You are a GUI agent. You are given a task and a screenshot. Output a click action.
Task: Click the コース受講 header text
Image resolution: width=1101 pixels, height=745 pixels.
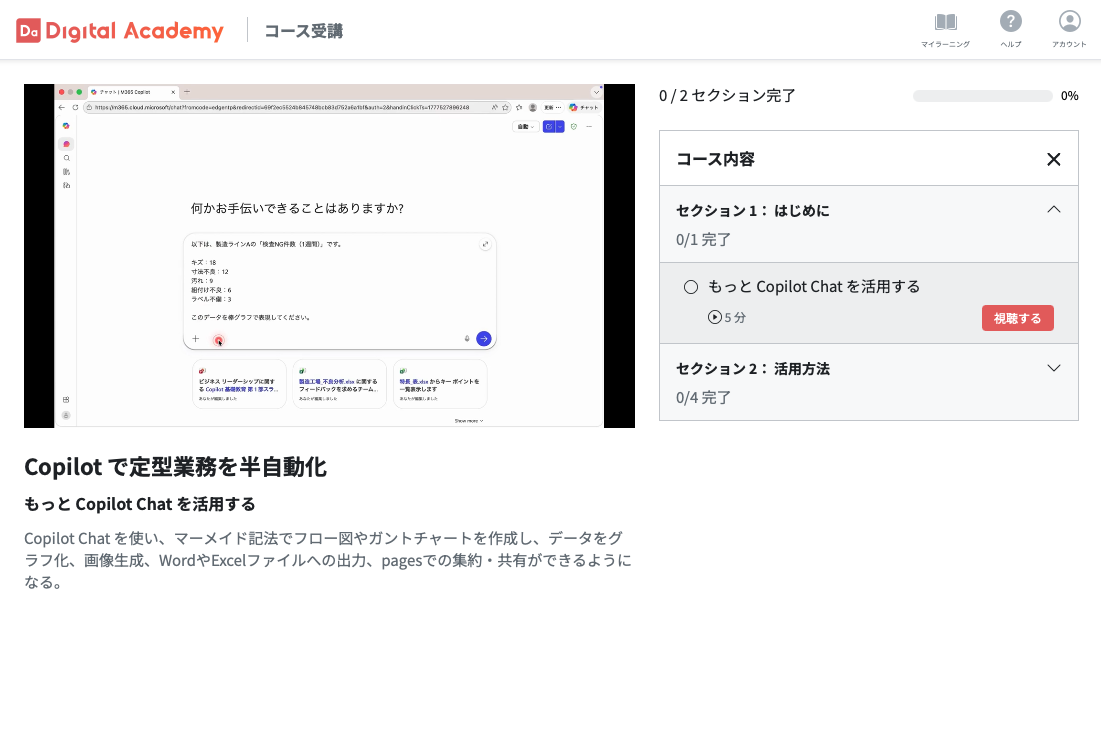(x=303, y=31)
